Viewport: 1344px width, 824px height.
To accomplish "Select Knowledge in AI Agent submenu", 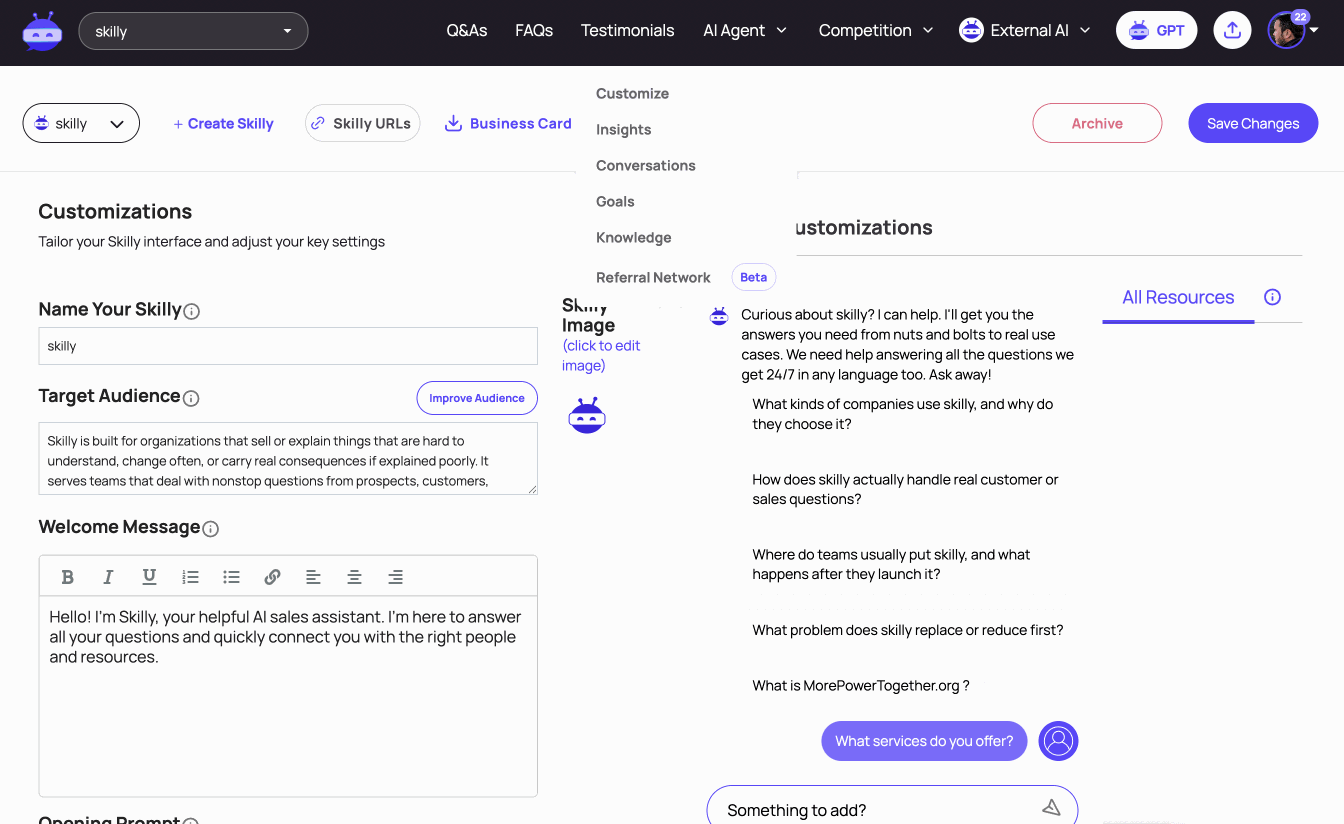I will (x=633, y=237).
